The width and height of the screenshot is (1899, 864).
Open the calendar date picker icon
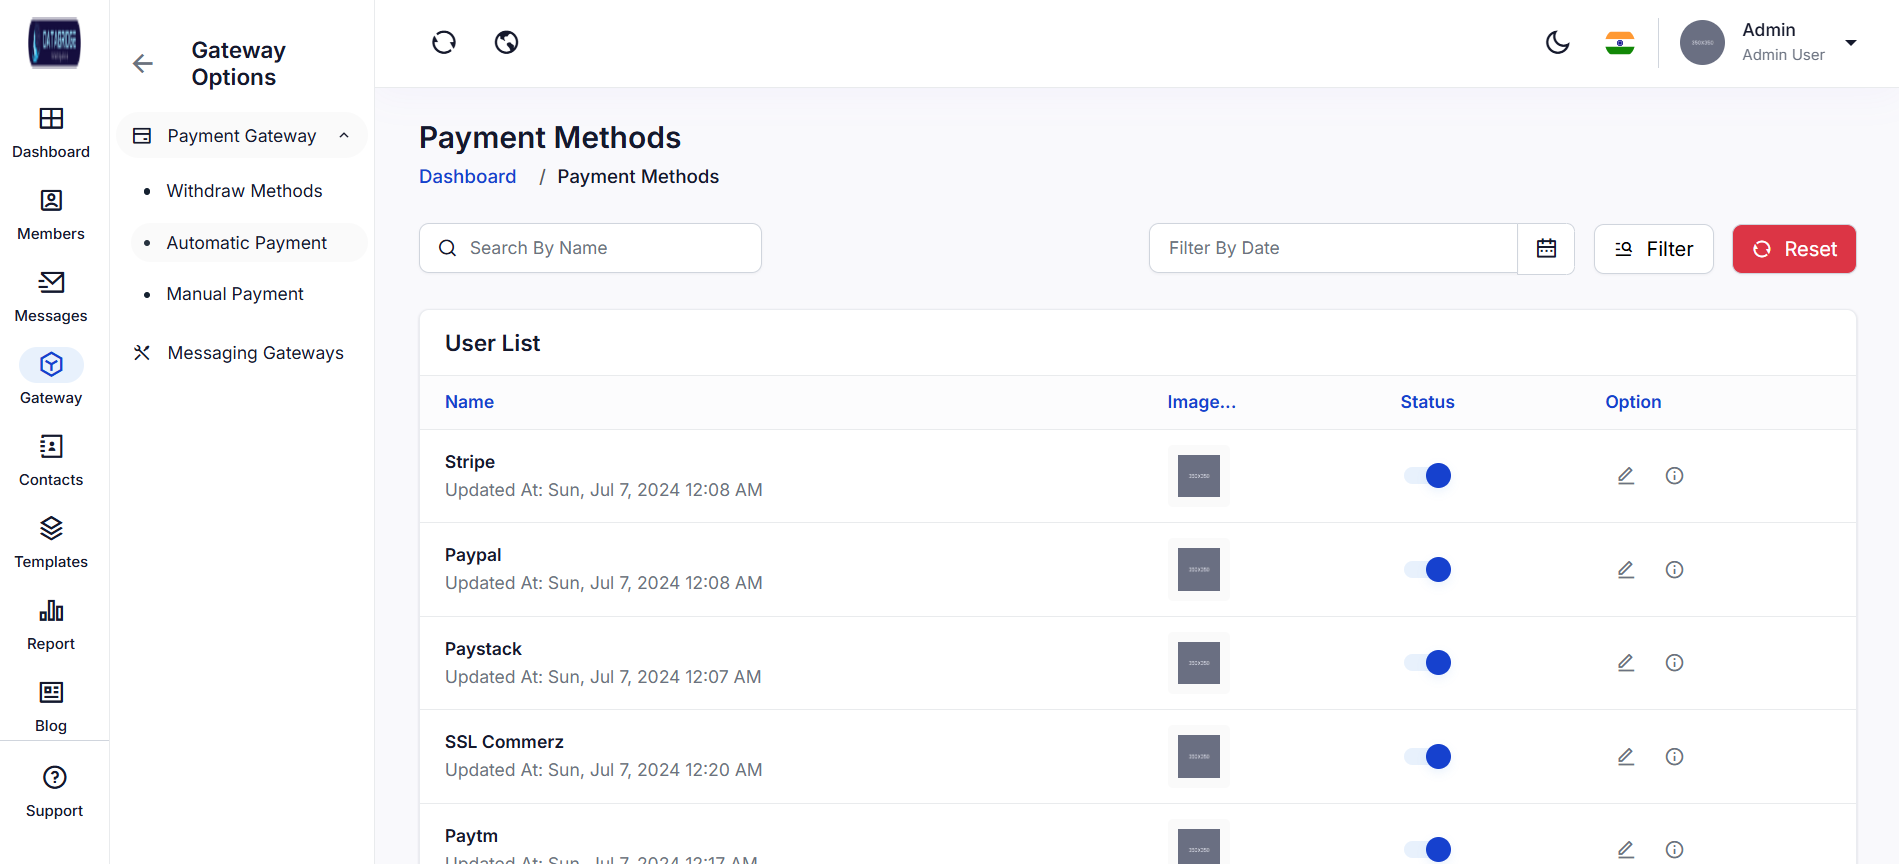[x=1546, y=249]
